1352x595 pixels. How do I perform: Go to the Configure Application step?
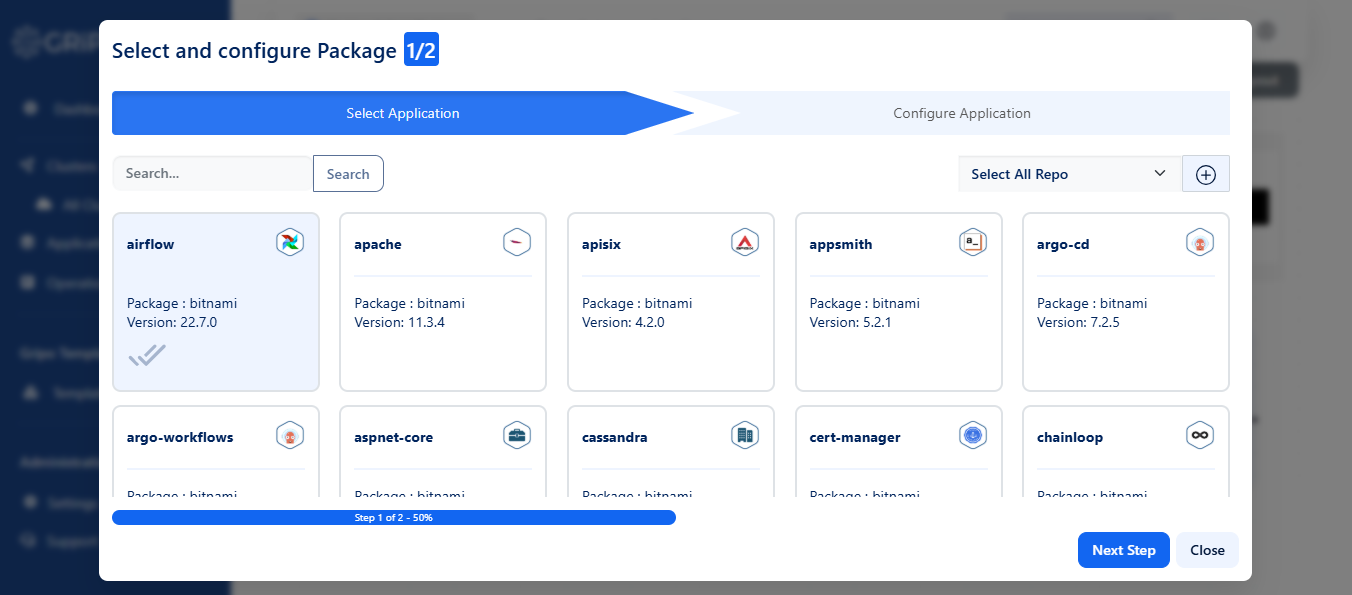[x=962, y=113]
